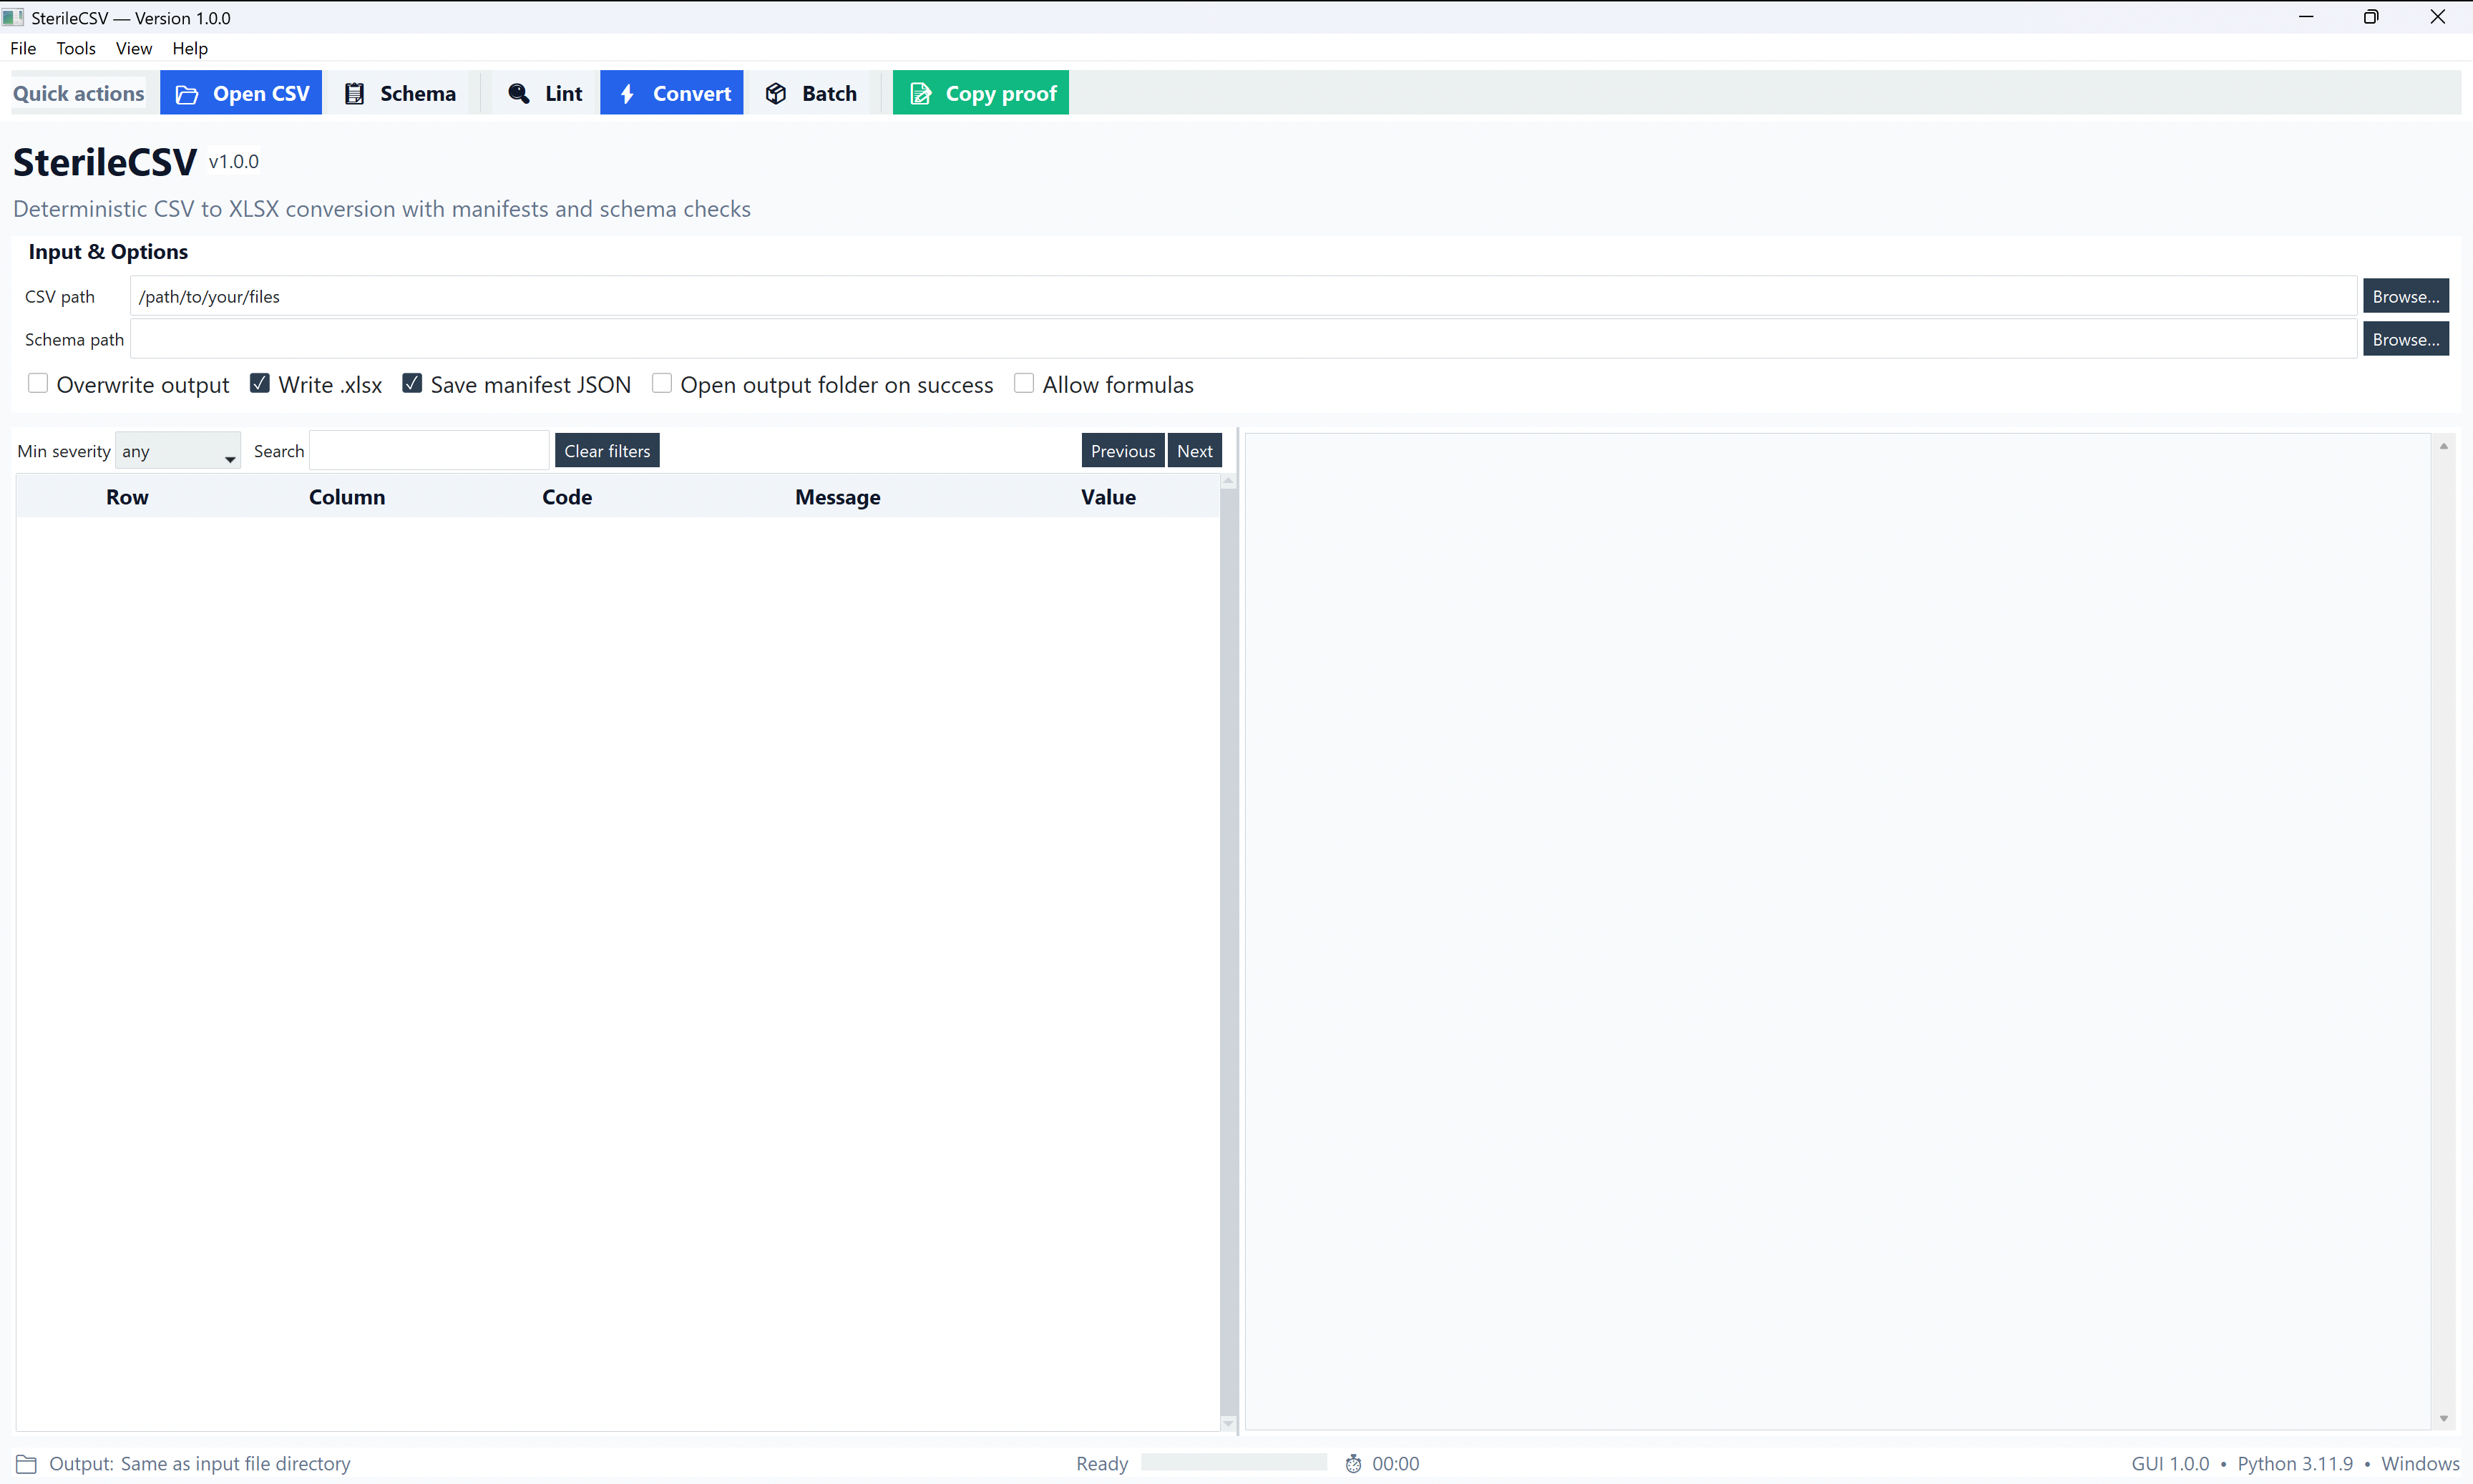Open the Min severity dropdown

pos(177,451)
